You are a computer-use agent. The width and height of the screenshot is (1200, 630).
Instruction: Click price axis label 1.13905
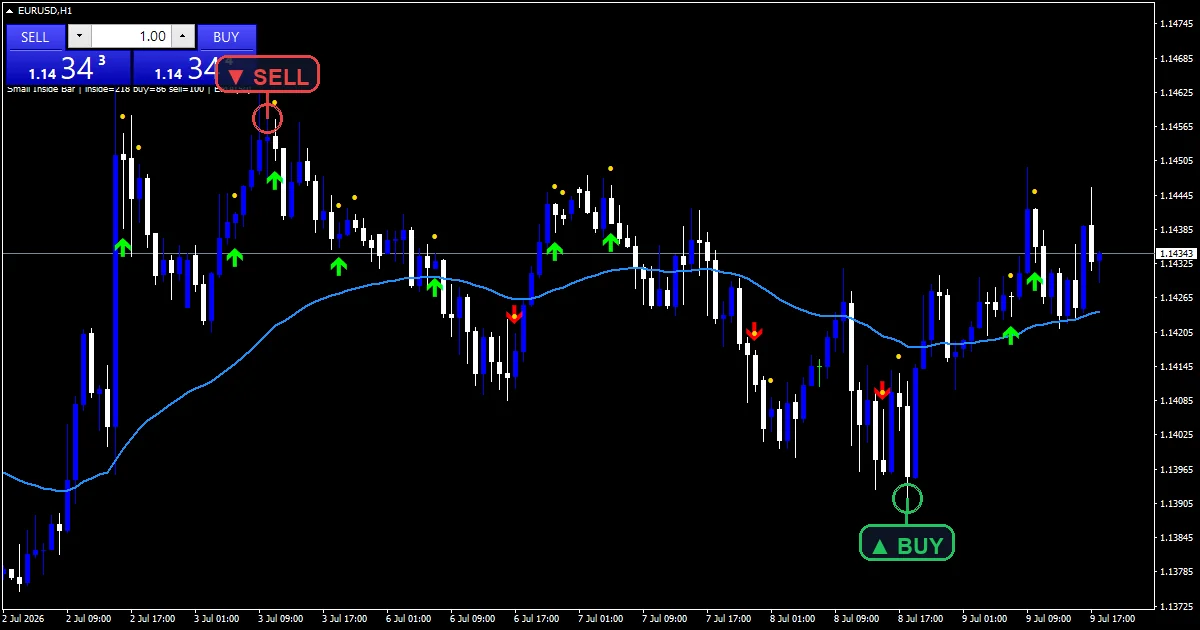pos(1179,503)
